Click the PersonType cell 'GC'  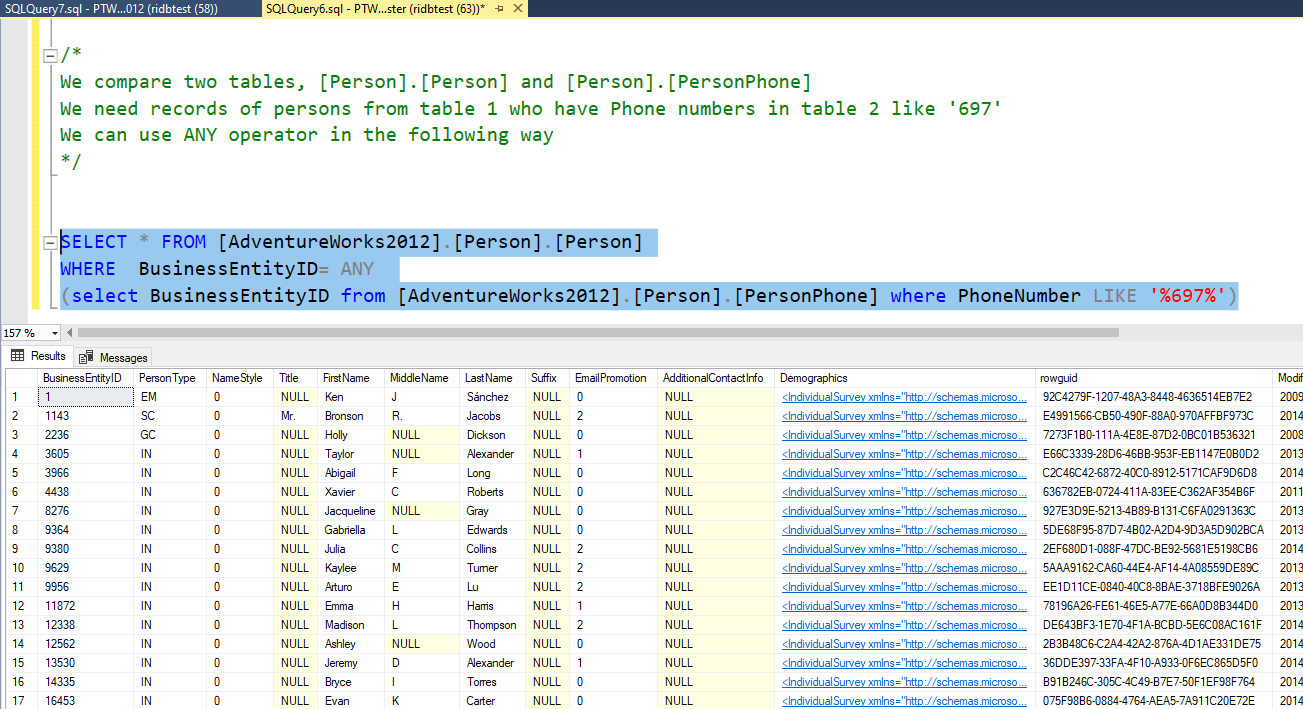(x=170, y=435)
